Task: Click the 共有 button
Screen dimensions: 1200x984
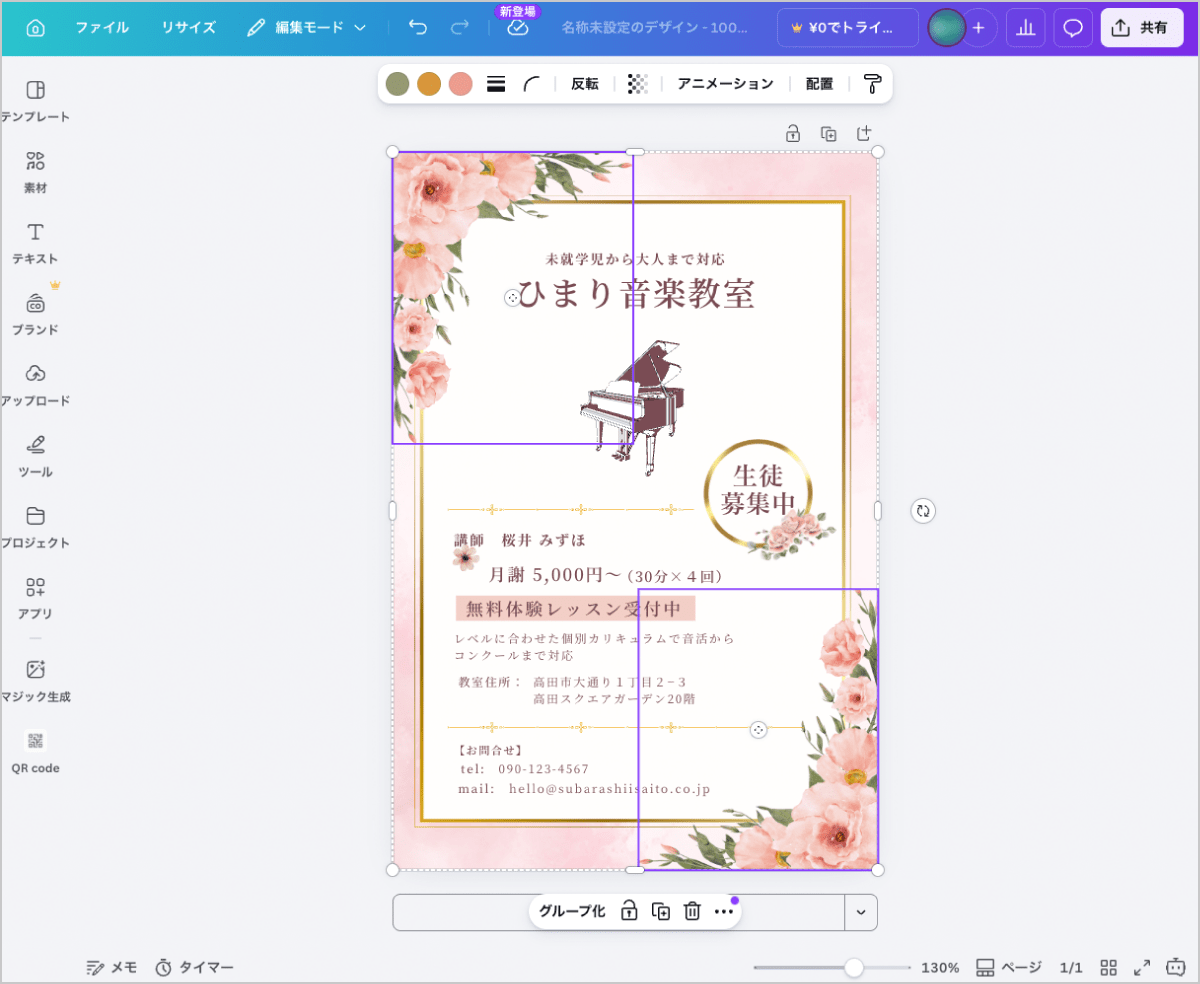Action: [1141, 27]
